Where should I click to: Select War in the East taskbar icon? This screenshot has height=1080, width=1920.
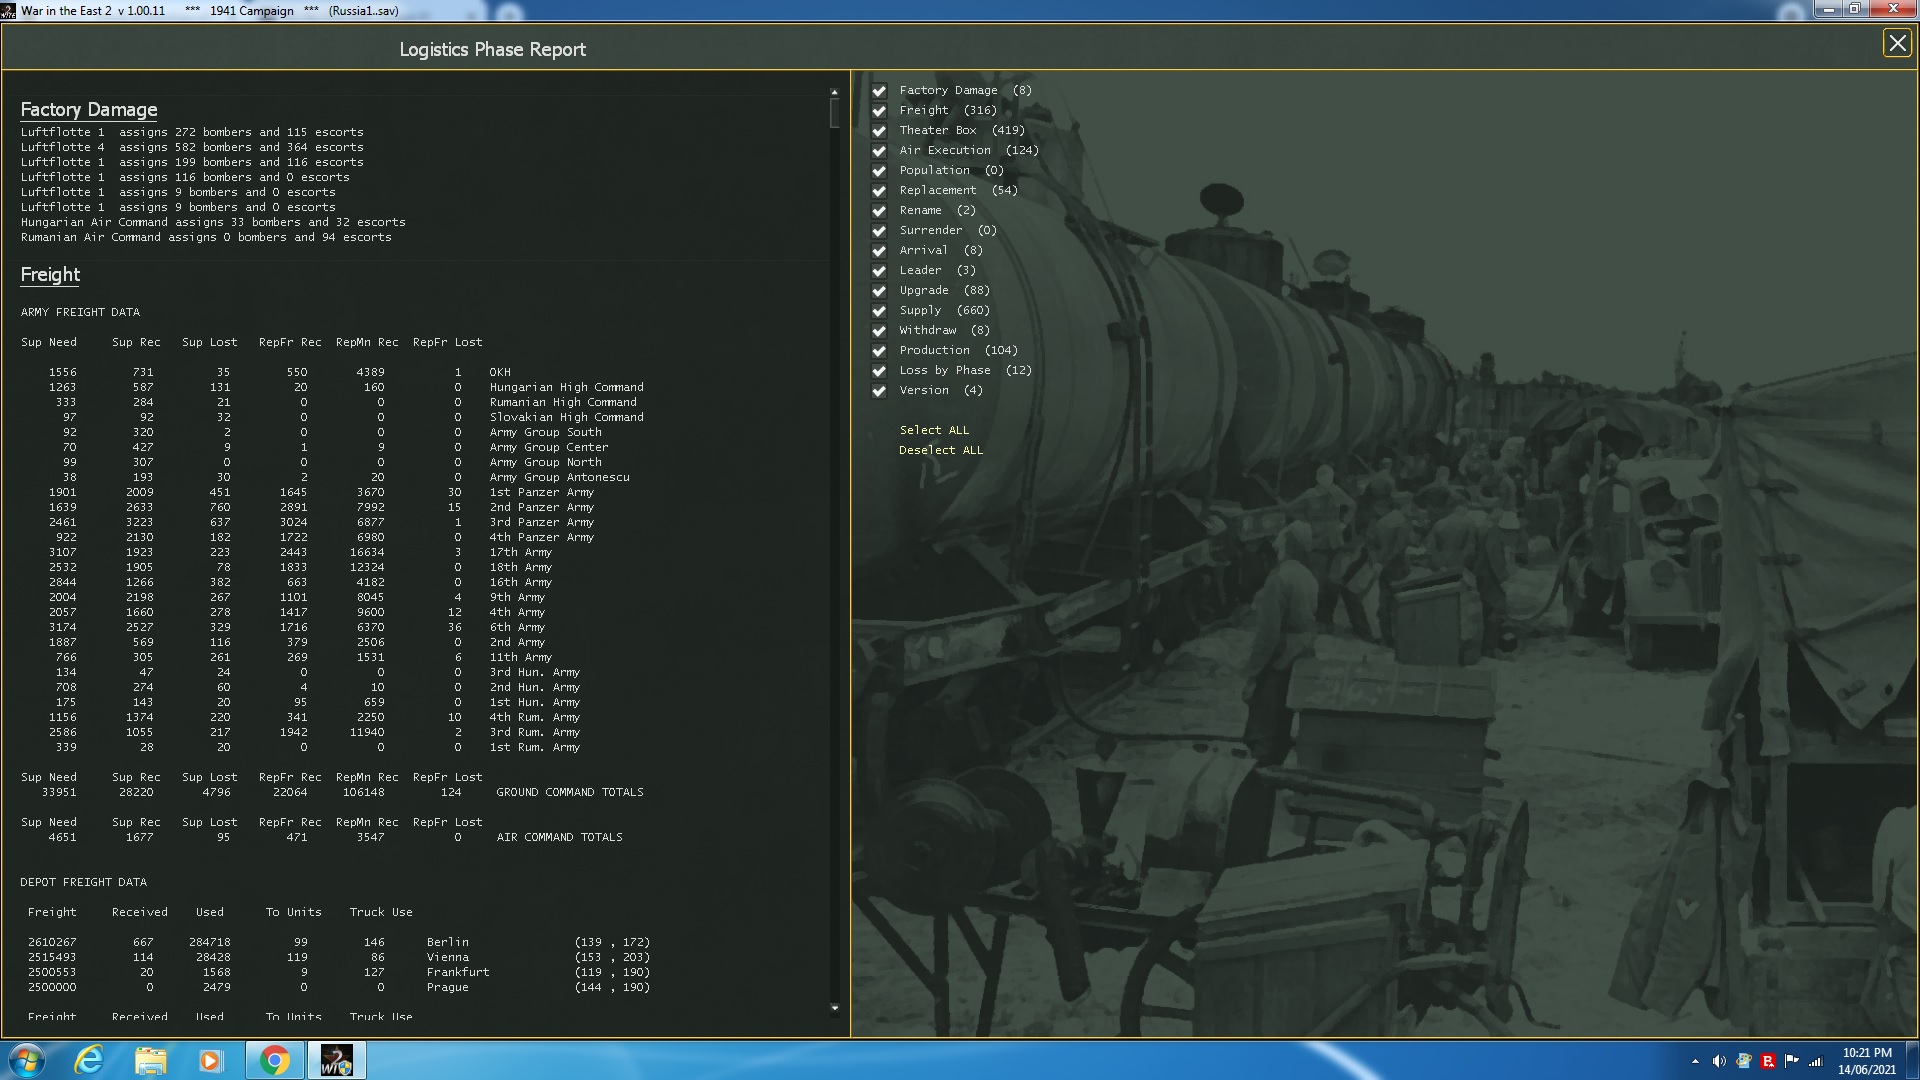336,1060
